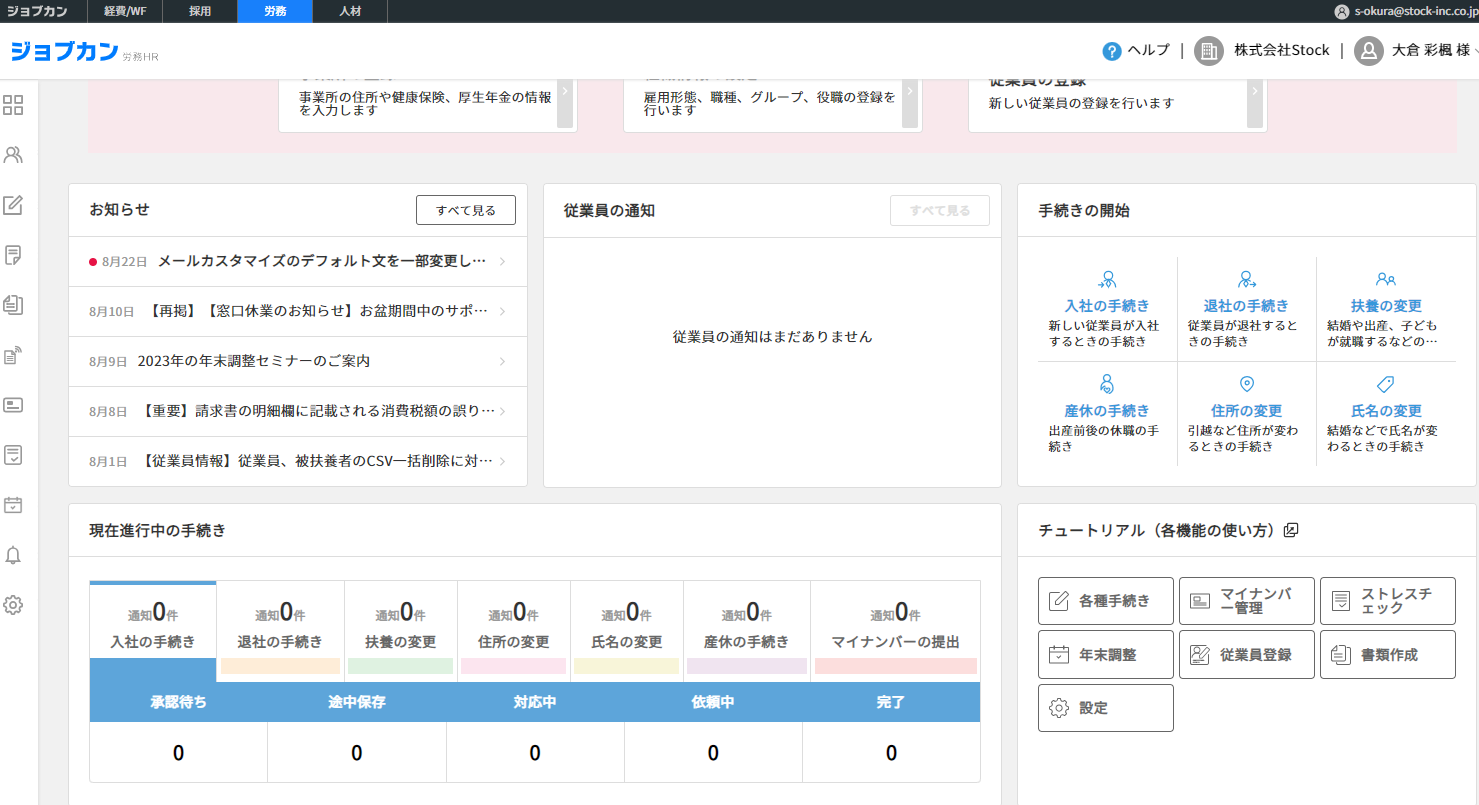Expand the 8月22日 announcement item
1479x805 pixels.
click(297, 261)
